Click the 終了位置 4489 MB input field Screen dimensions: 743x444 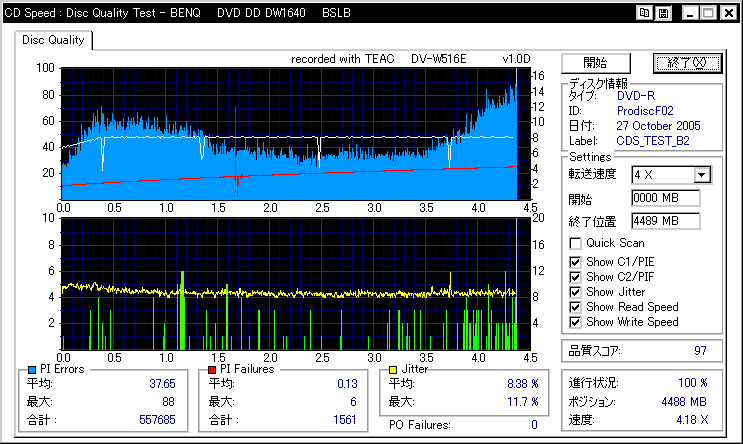666,221
